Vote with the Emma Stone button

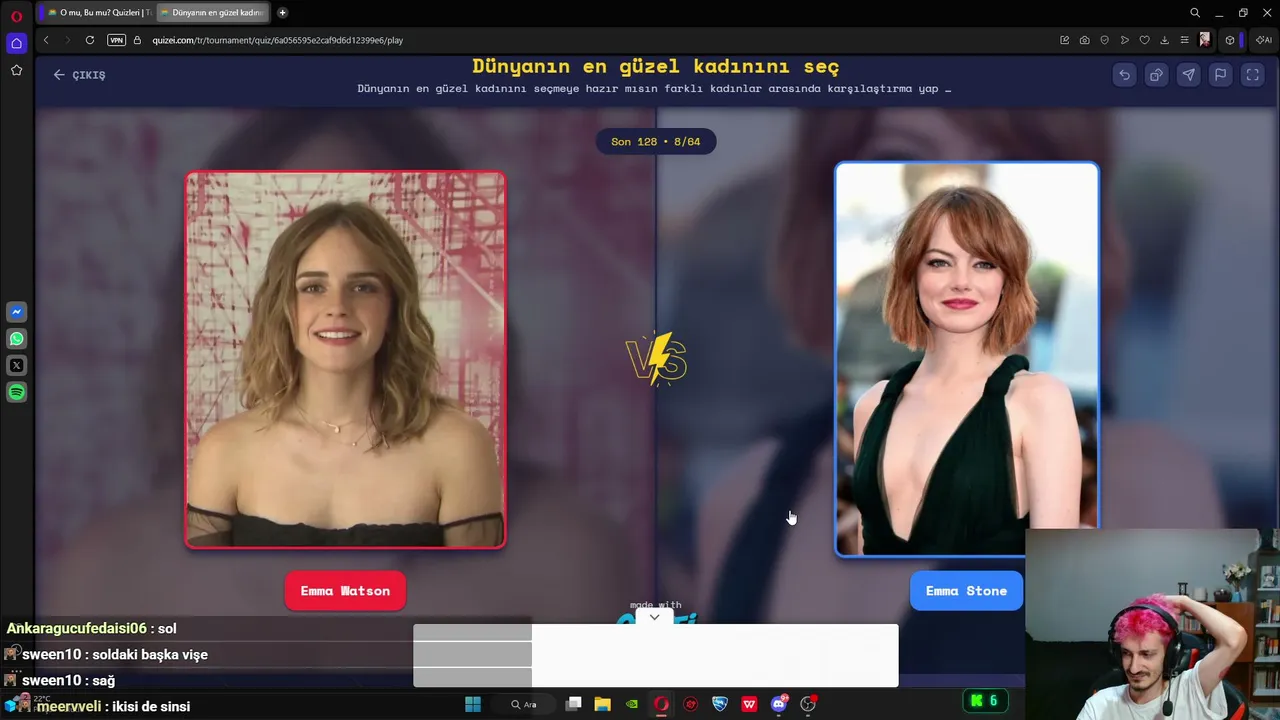tap(966, 591)
